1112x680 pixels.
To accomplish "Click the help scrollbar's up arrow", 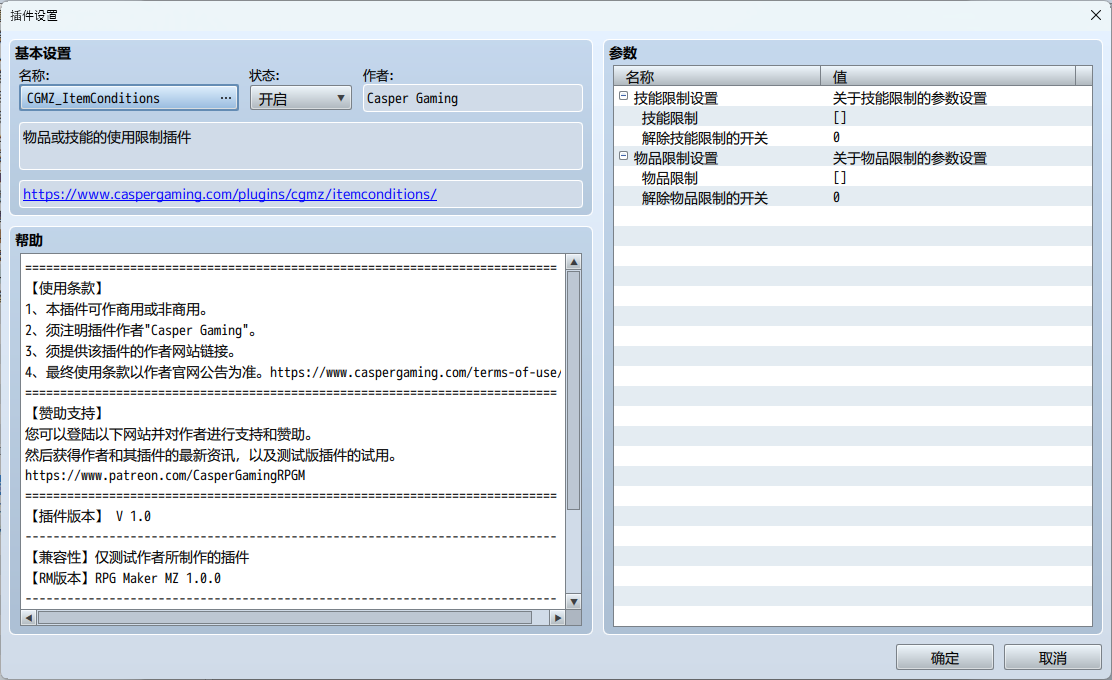I will click(574, 262).
